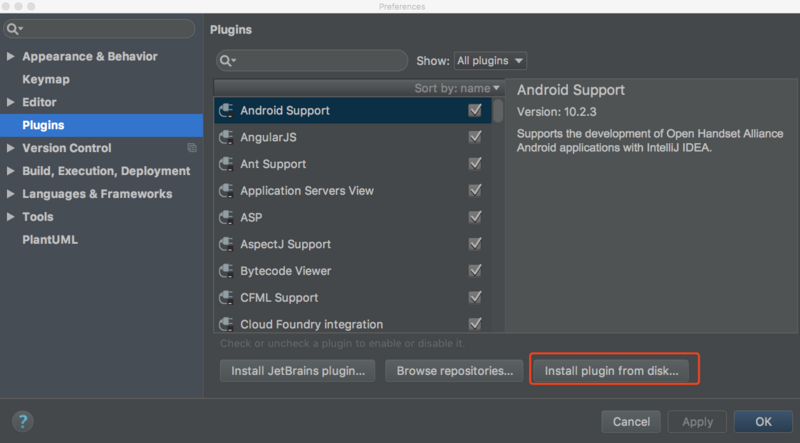This screenshot has width=800, height=443.
Task: Click the CFML Support plugin icon
Action: [x=226, y=297]
